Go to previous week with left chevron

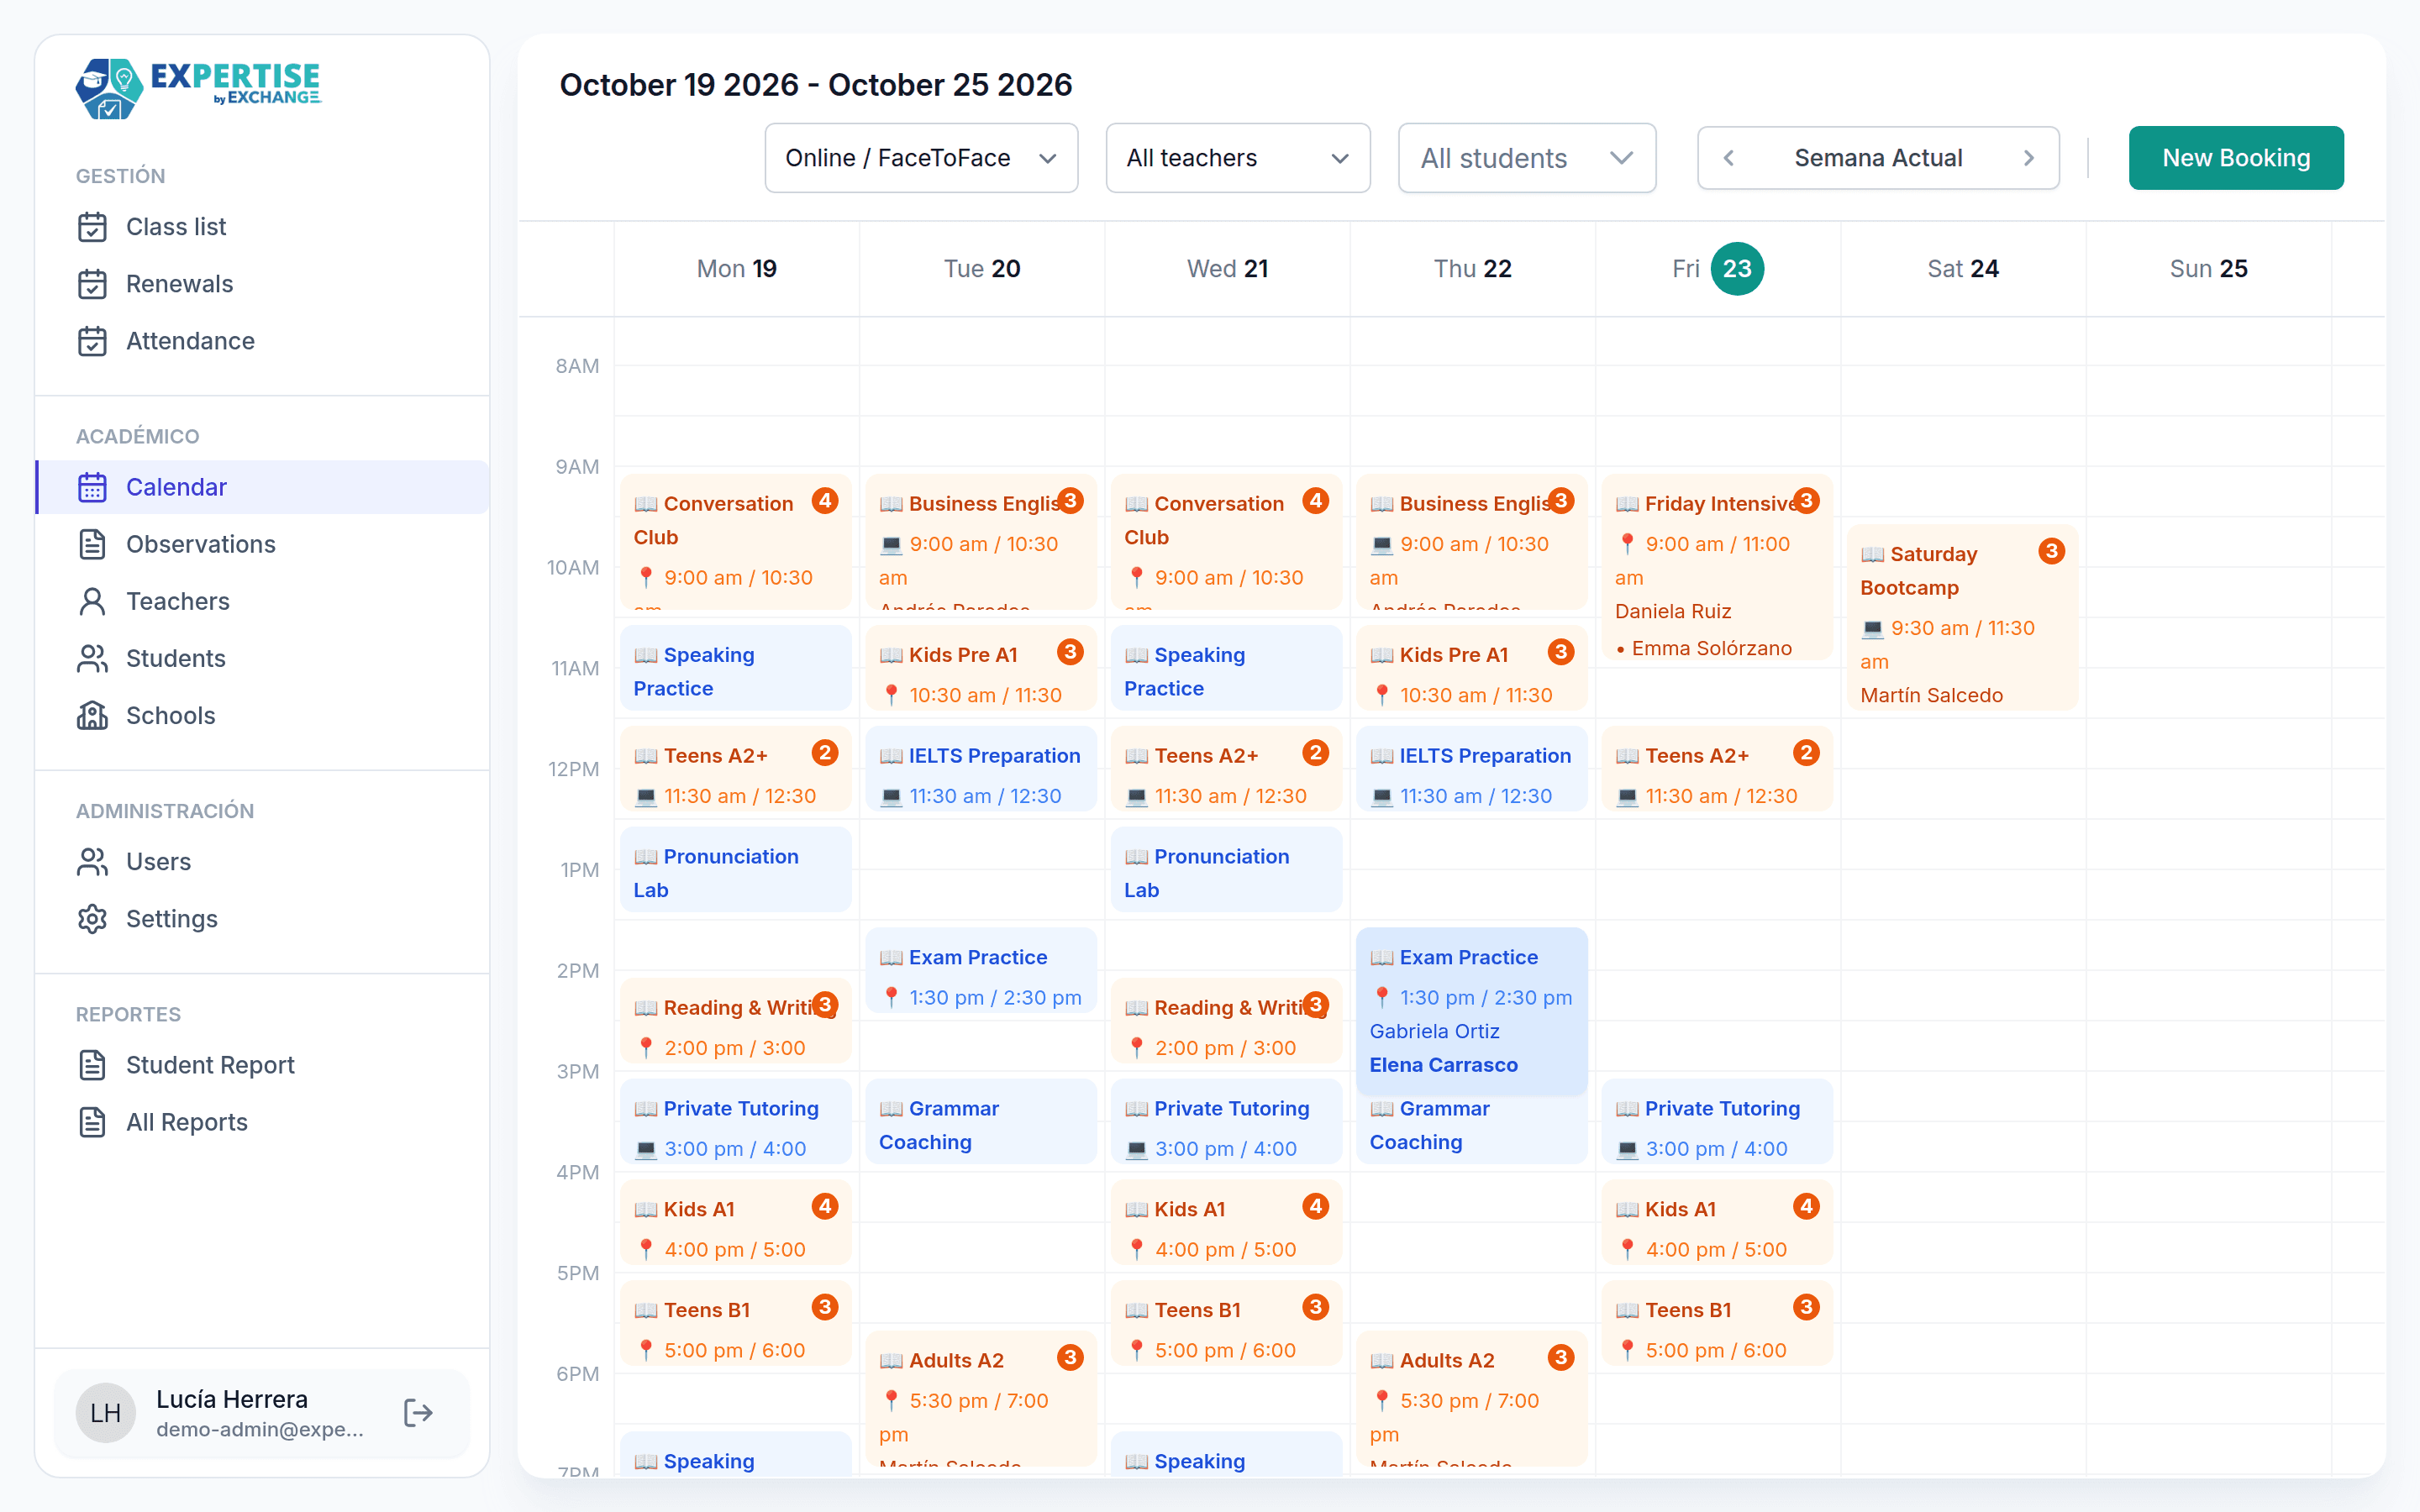1729,158
